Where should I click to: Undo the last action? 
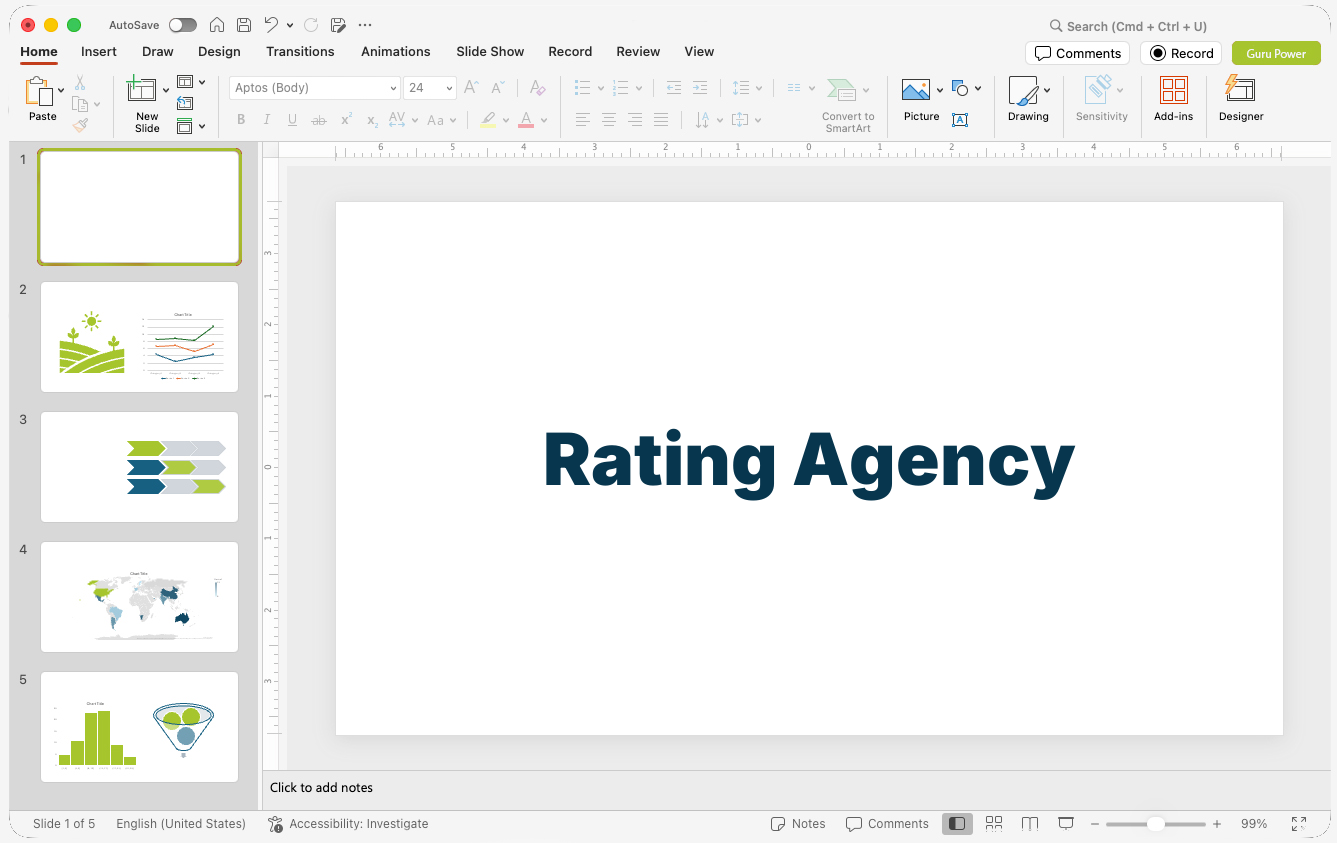point(271,25)
